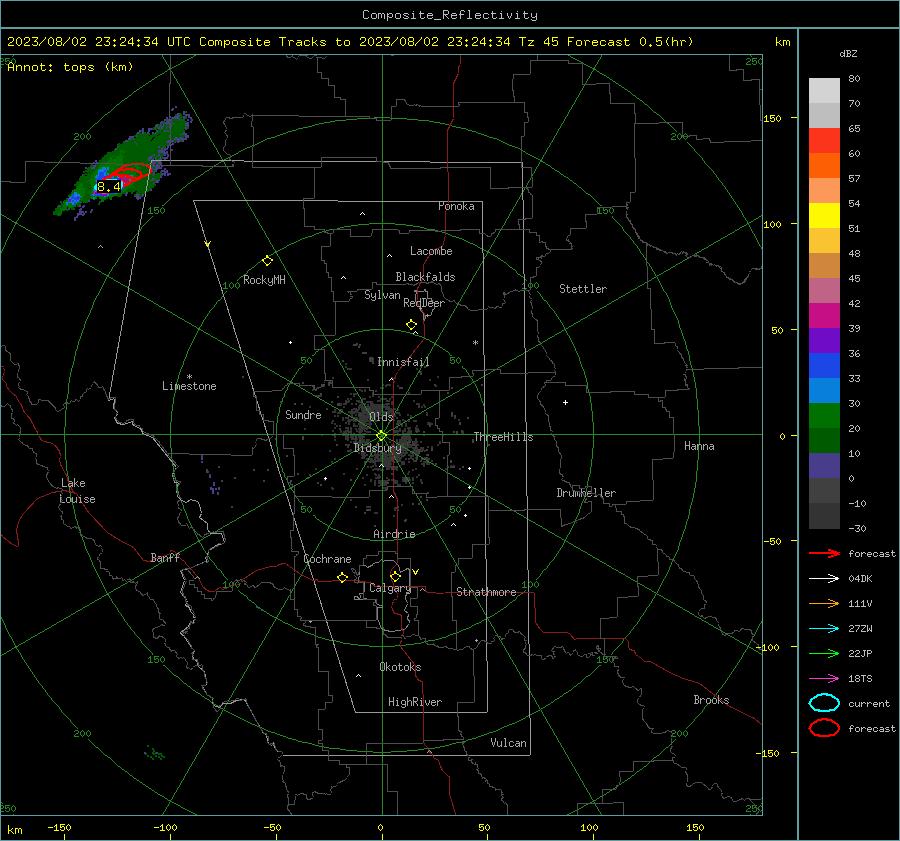
Task: Click the Innisfail label
Action: 403,362
